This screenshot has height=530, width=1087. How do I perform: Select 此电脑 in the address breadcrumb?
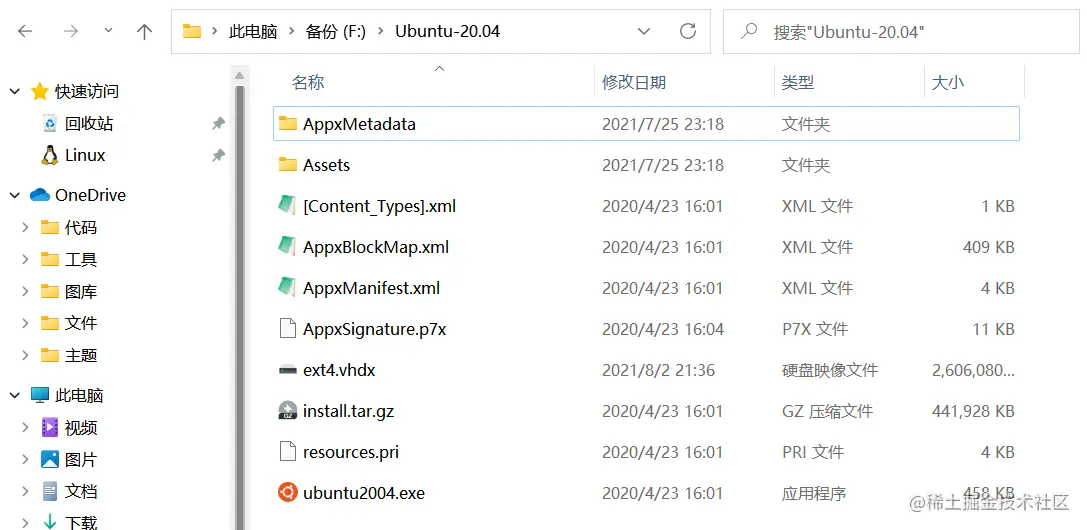[x=253, y=31]
